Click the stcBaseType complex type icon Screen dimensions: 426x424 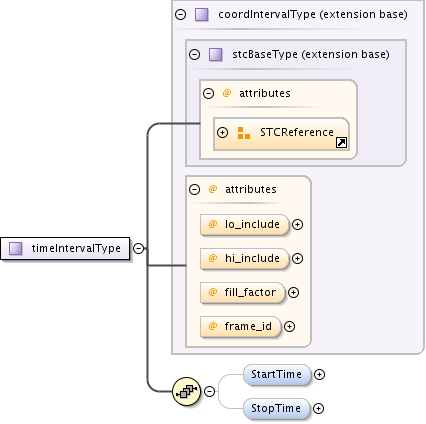tap(216, 54)
